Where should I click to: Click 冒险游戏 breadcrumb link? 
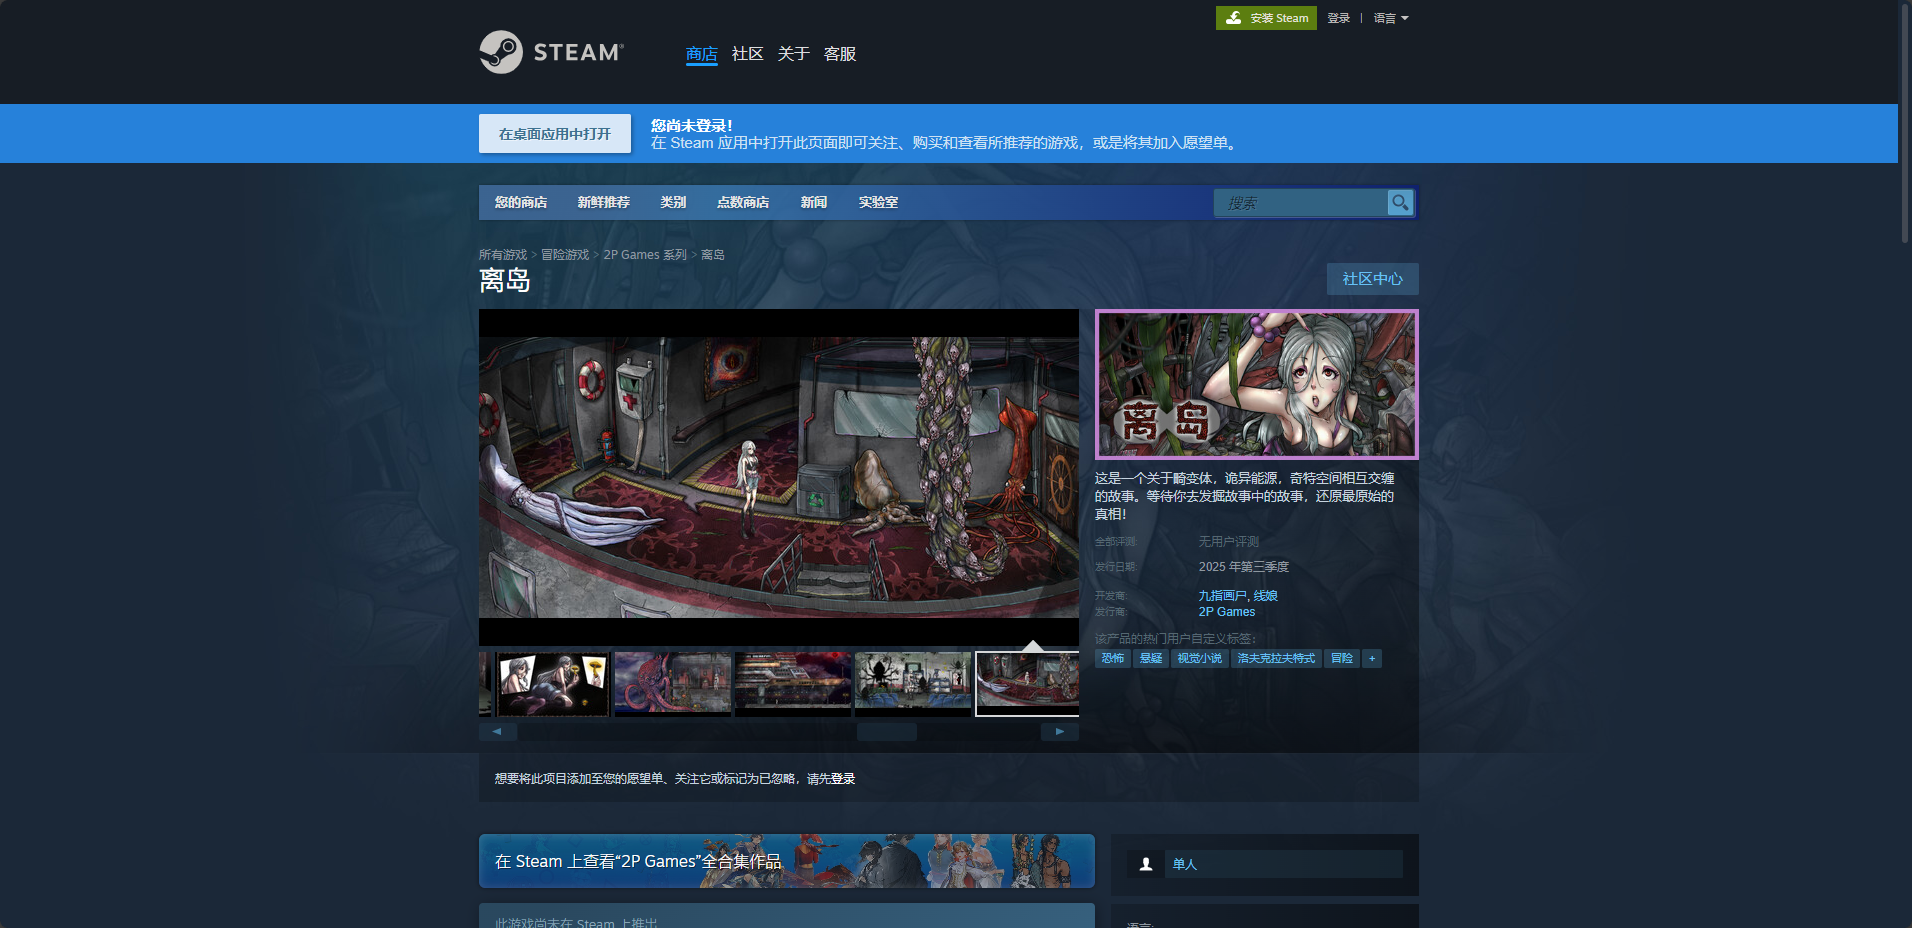point(565,255)
